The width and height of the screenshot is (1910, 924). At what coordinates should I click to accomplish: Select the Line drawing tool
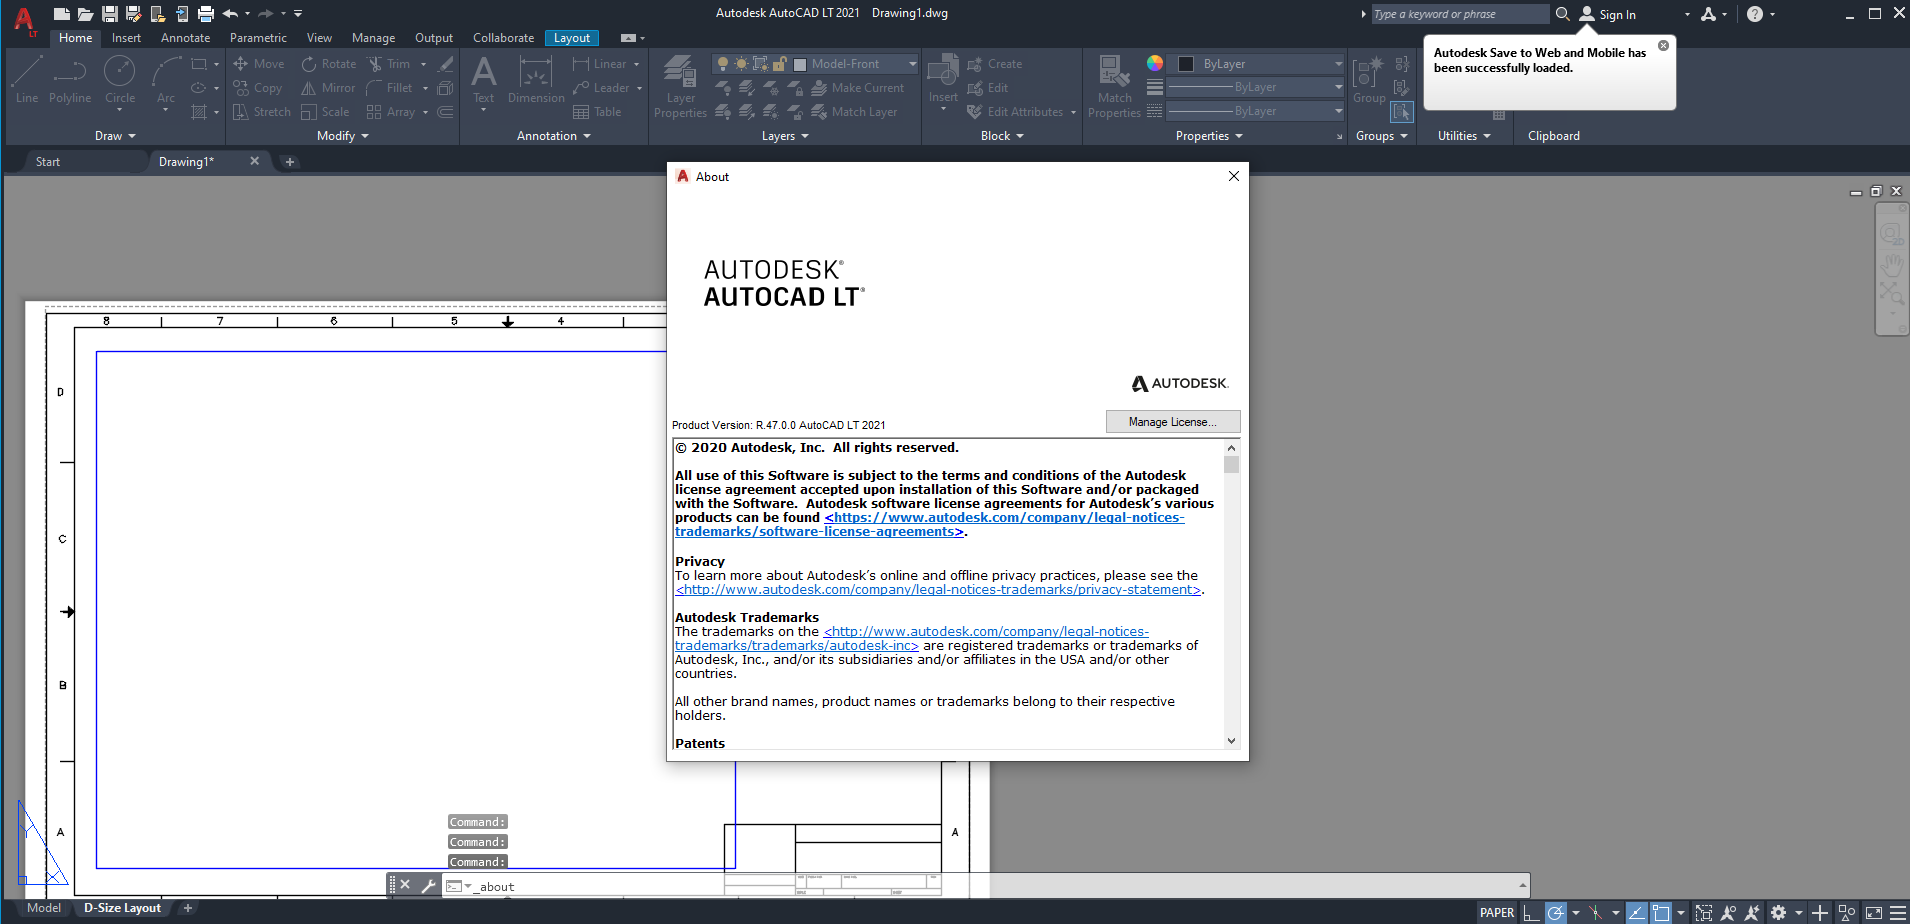pos(27,80)
